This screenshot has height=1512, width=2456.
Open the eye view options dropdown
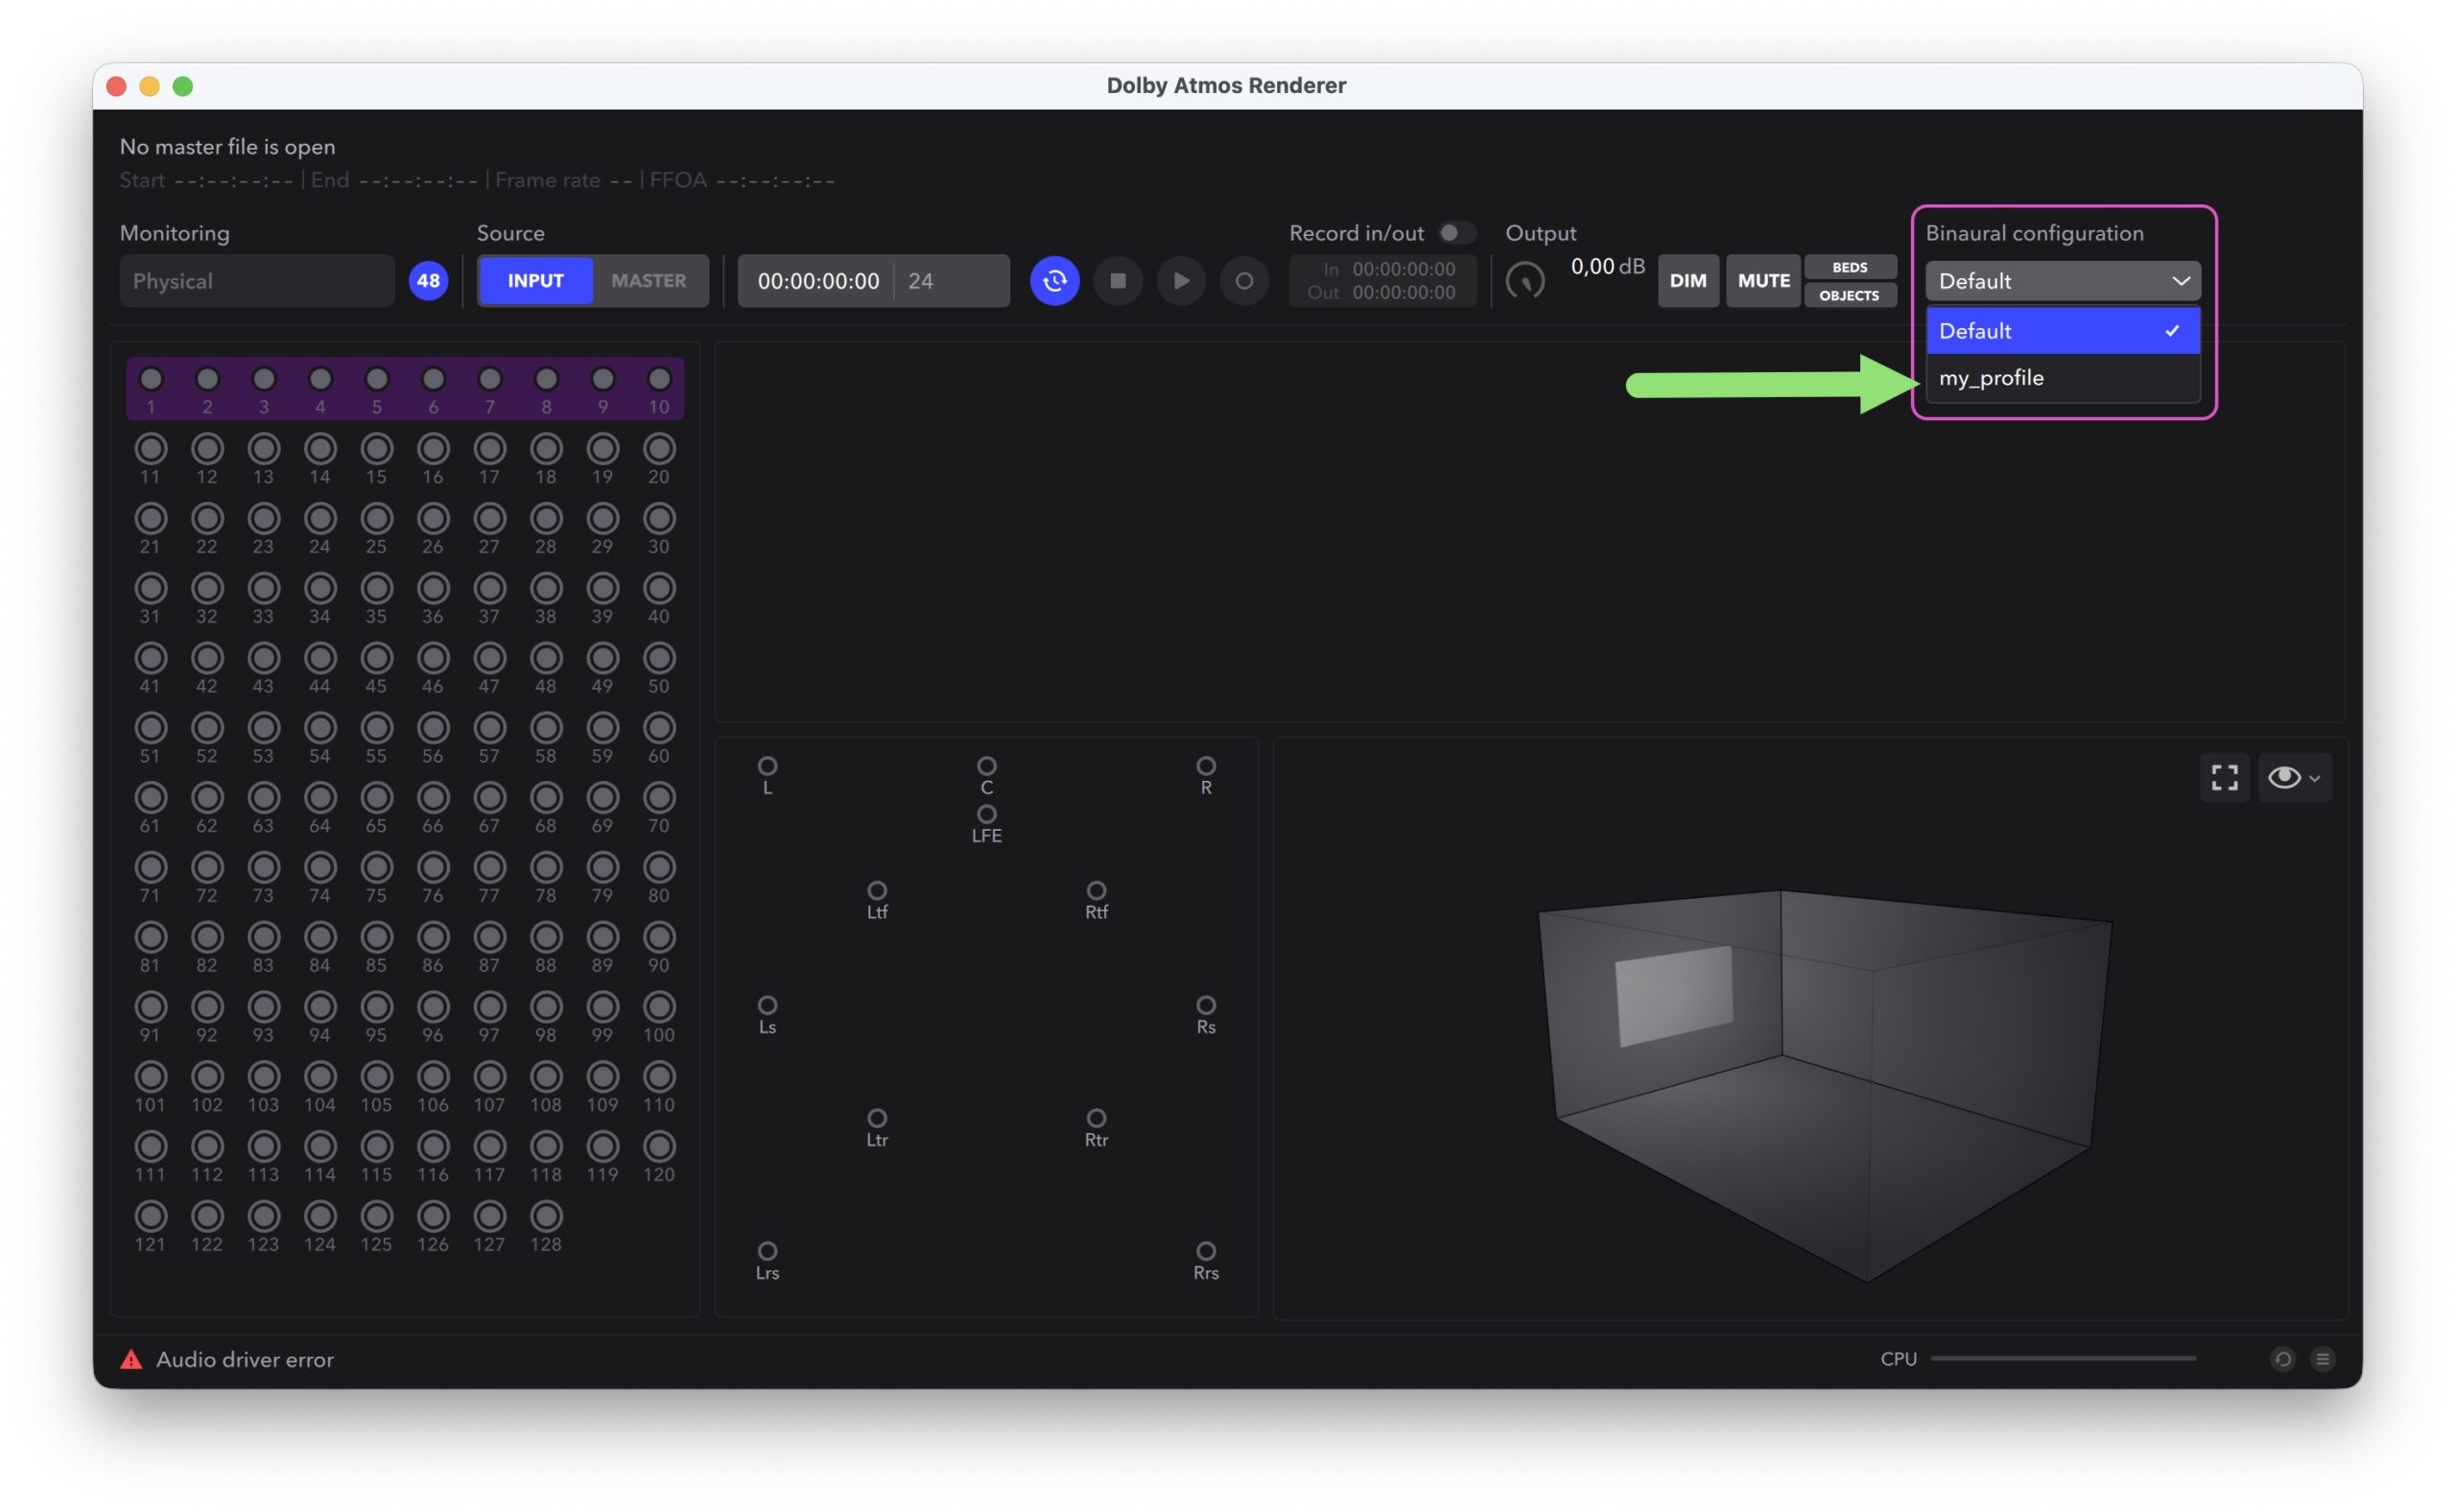(2294, 777)
